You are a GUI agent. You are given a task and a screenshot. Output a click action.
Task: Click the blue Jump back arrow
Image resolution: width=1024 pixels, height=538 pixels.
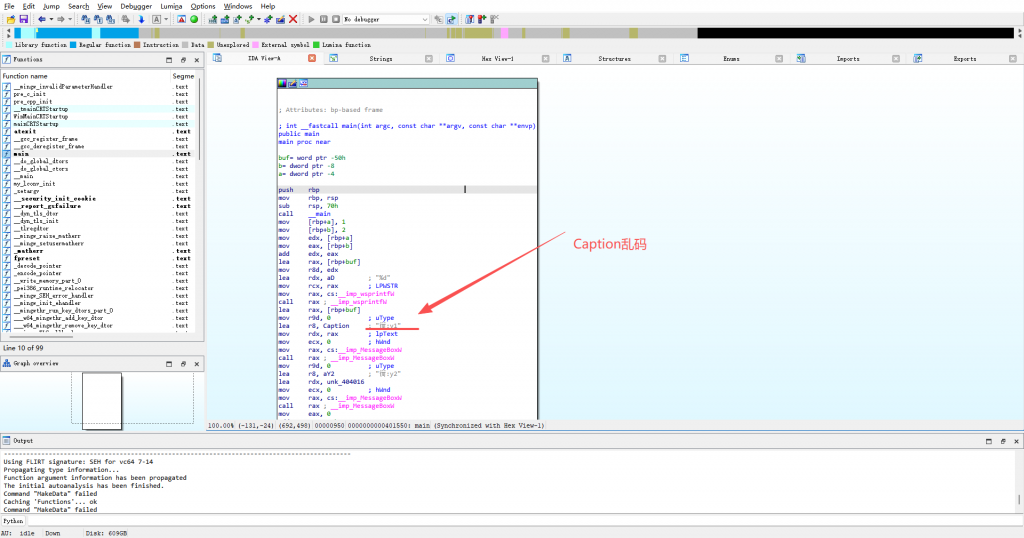click(x=41, y=19)
